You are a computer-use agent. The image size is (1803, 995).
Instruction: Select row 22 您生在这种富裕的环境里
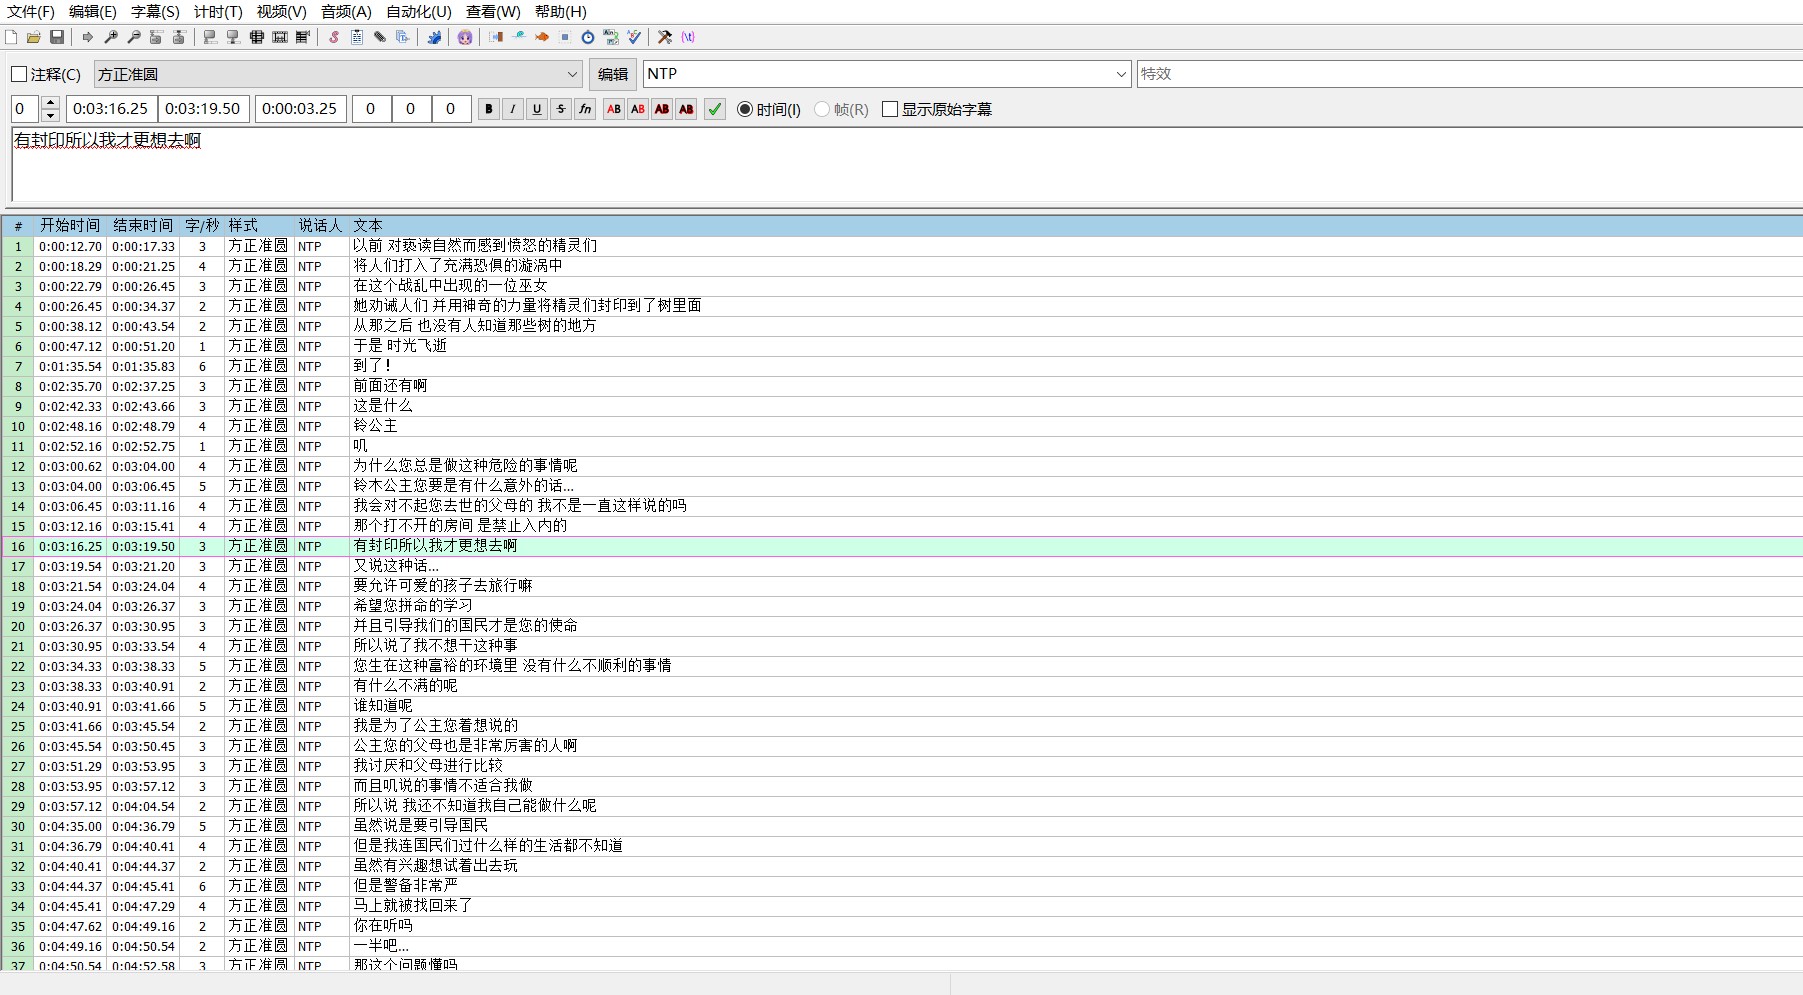[x=902, y=666]
